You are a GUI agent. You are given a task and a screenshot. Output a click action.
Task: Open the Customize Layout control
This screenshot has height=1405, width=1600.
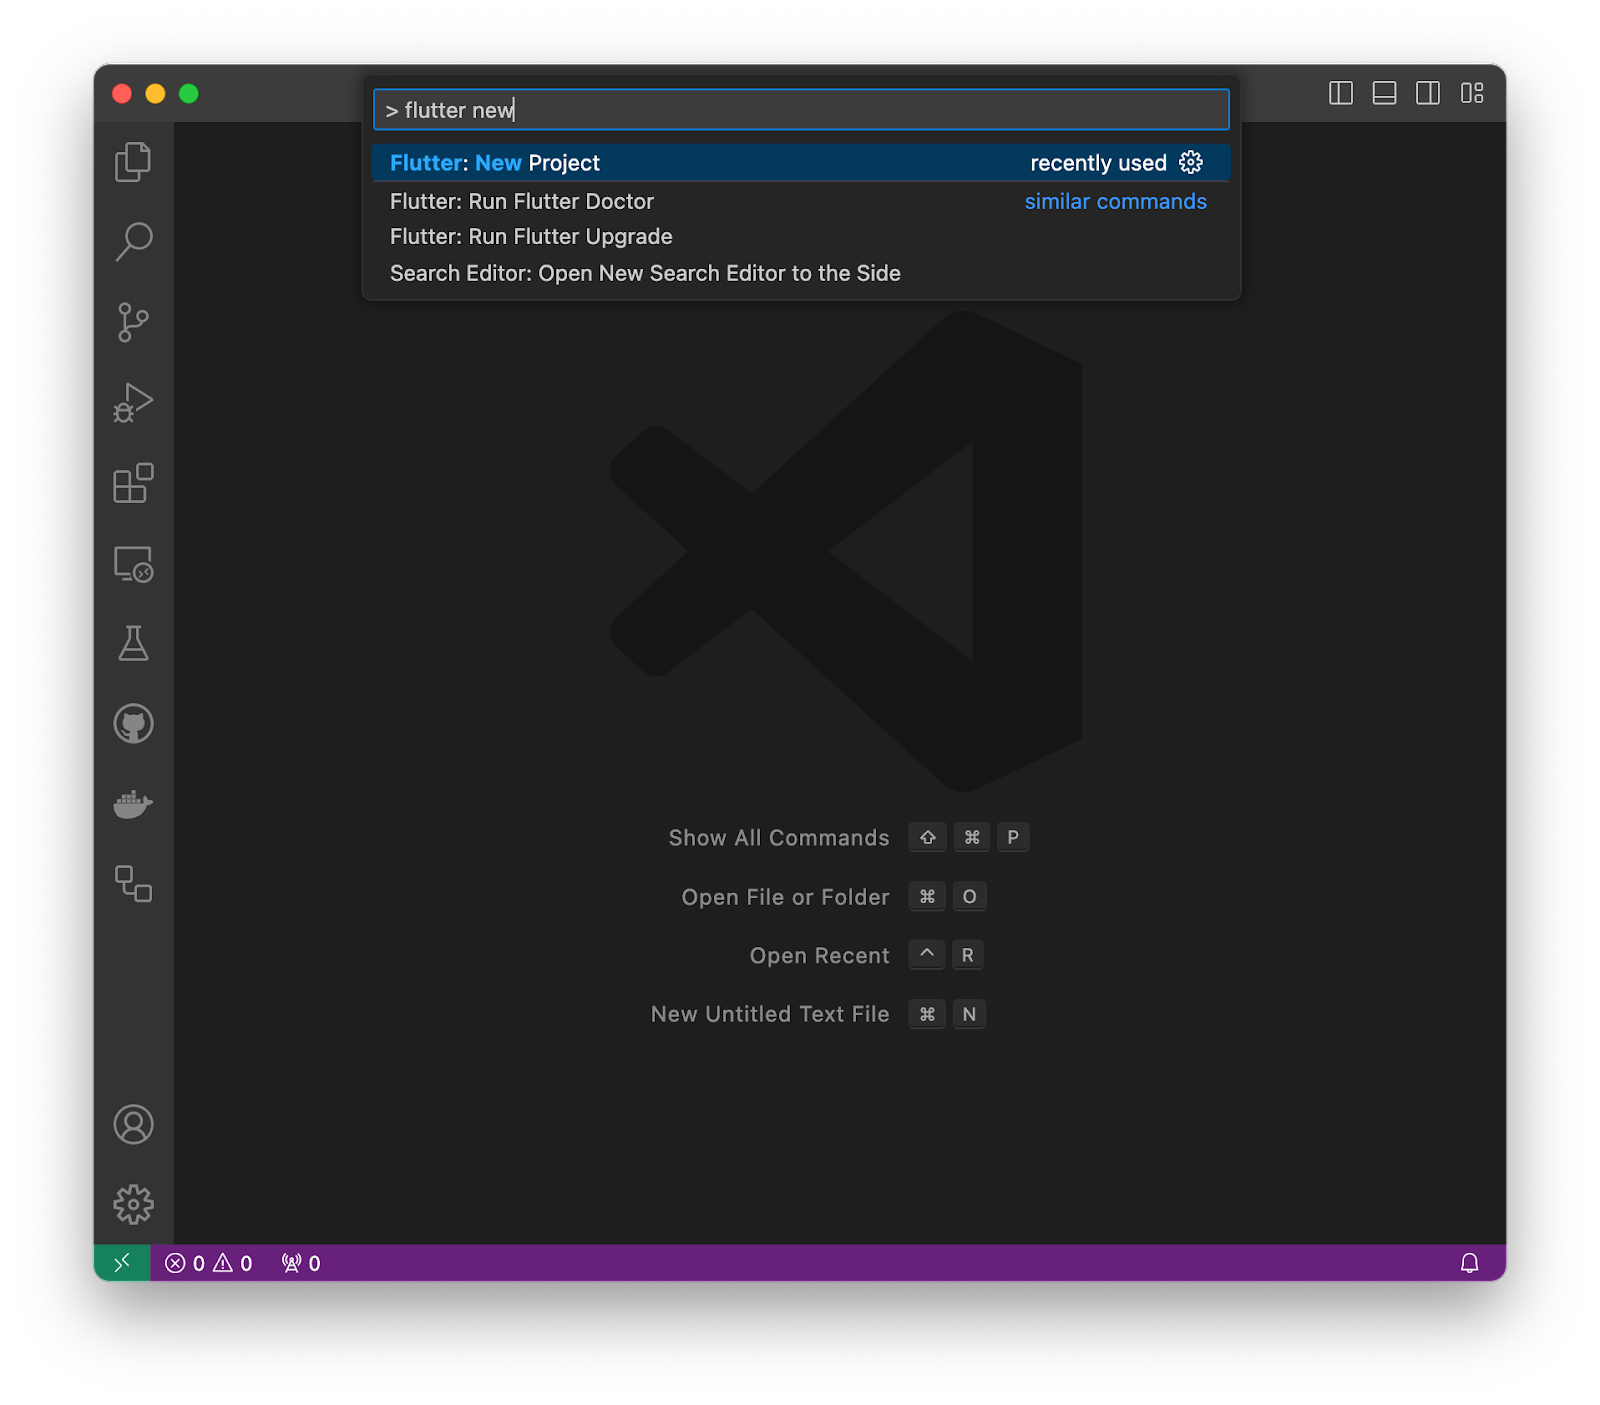pyautogui.click(x=1471, y=94)
